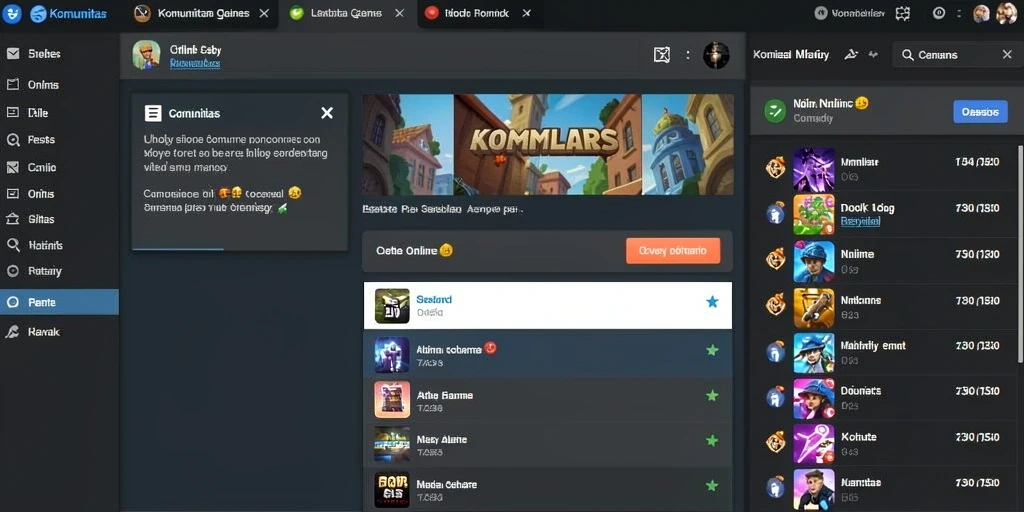1024x512 pixels.
Task: Toggle green star for Atne Bamne
Action: click(x=712, y=395)
